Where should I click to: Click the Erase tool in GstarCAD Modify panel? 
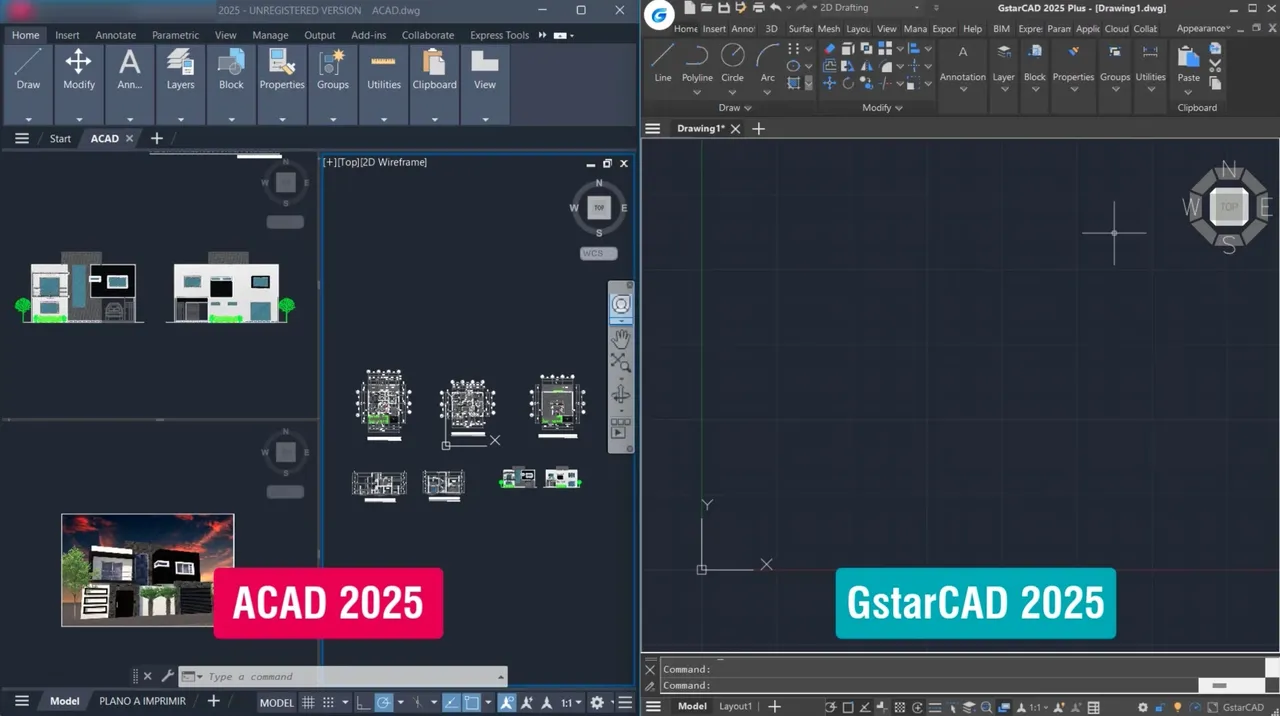pyautogui.click(x=829, y=48)
